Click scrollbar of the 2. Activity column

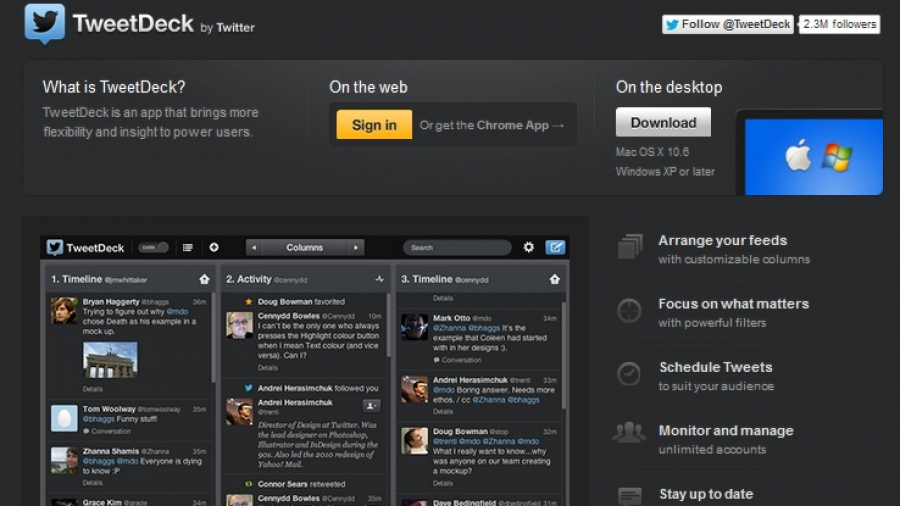pos(388,325)
